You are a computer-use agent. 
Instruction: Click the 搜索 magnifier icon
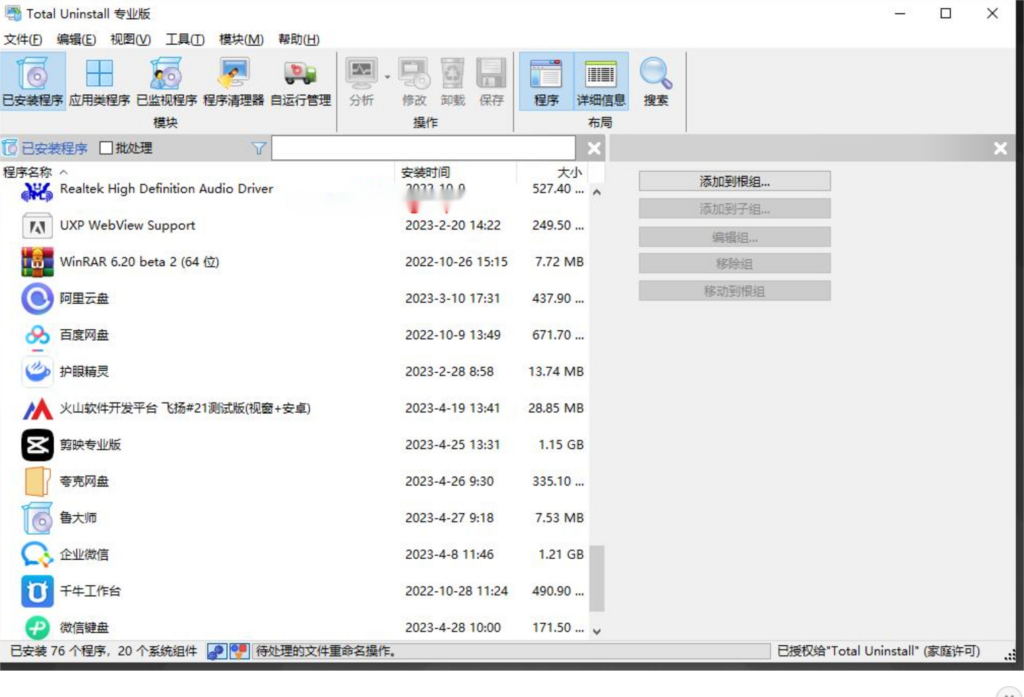pyautogui.click(x=656, y=81)
